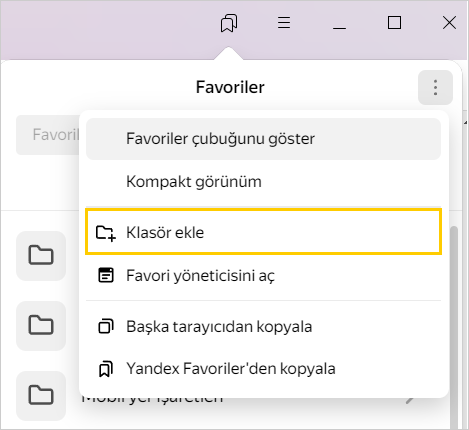Viewport: 469px width, 430px height.
Task: Toggle Kompakt görünüm option
Action: [x=263, y=182]
